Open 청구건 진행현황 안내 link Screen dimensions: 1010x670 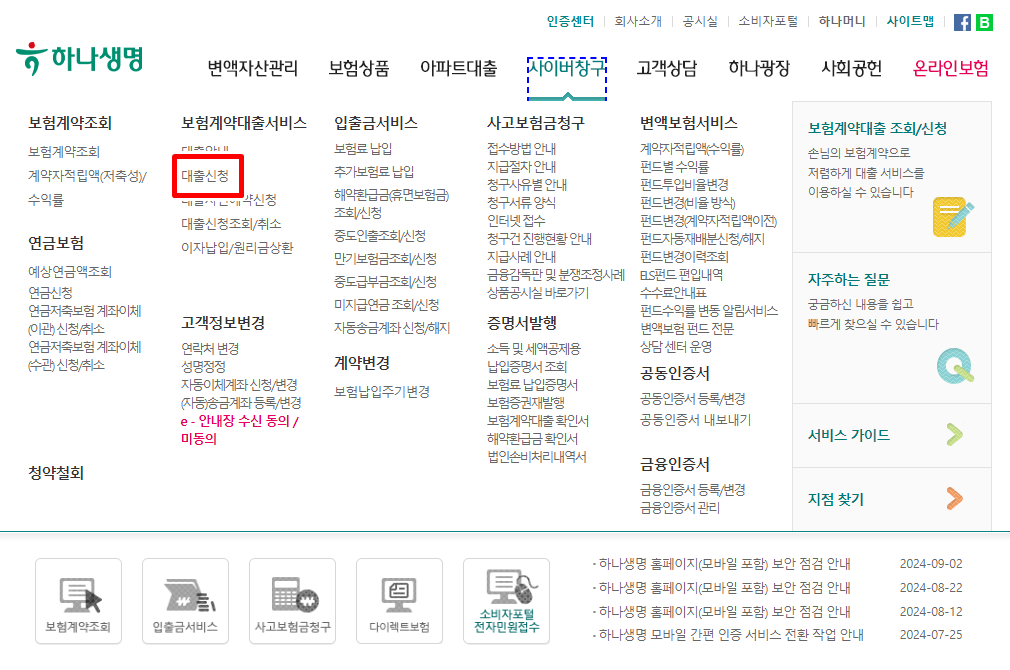coord(539,239)
